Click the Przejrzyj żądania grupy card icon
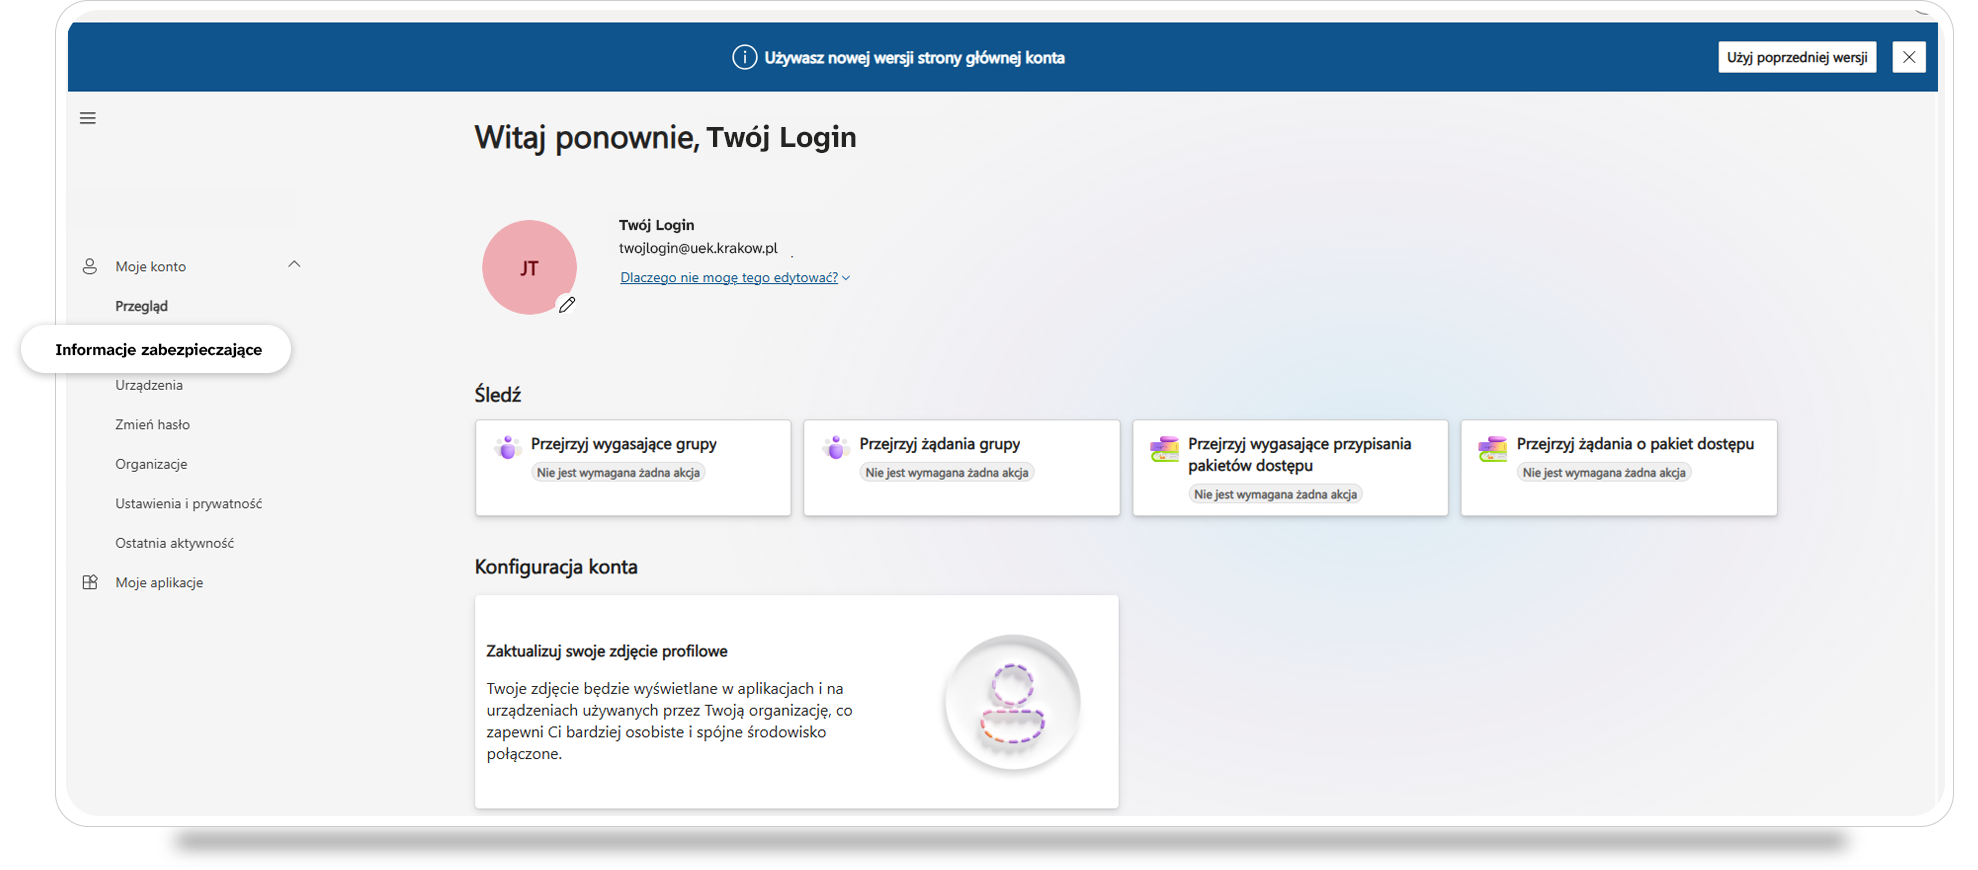The image size is (1978, 870). click(836, 447)
